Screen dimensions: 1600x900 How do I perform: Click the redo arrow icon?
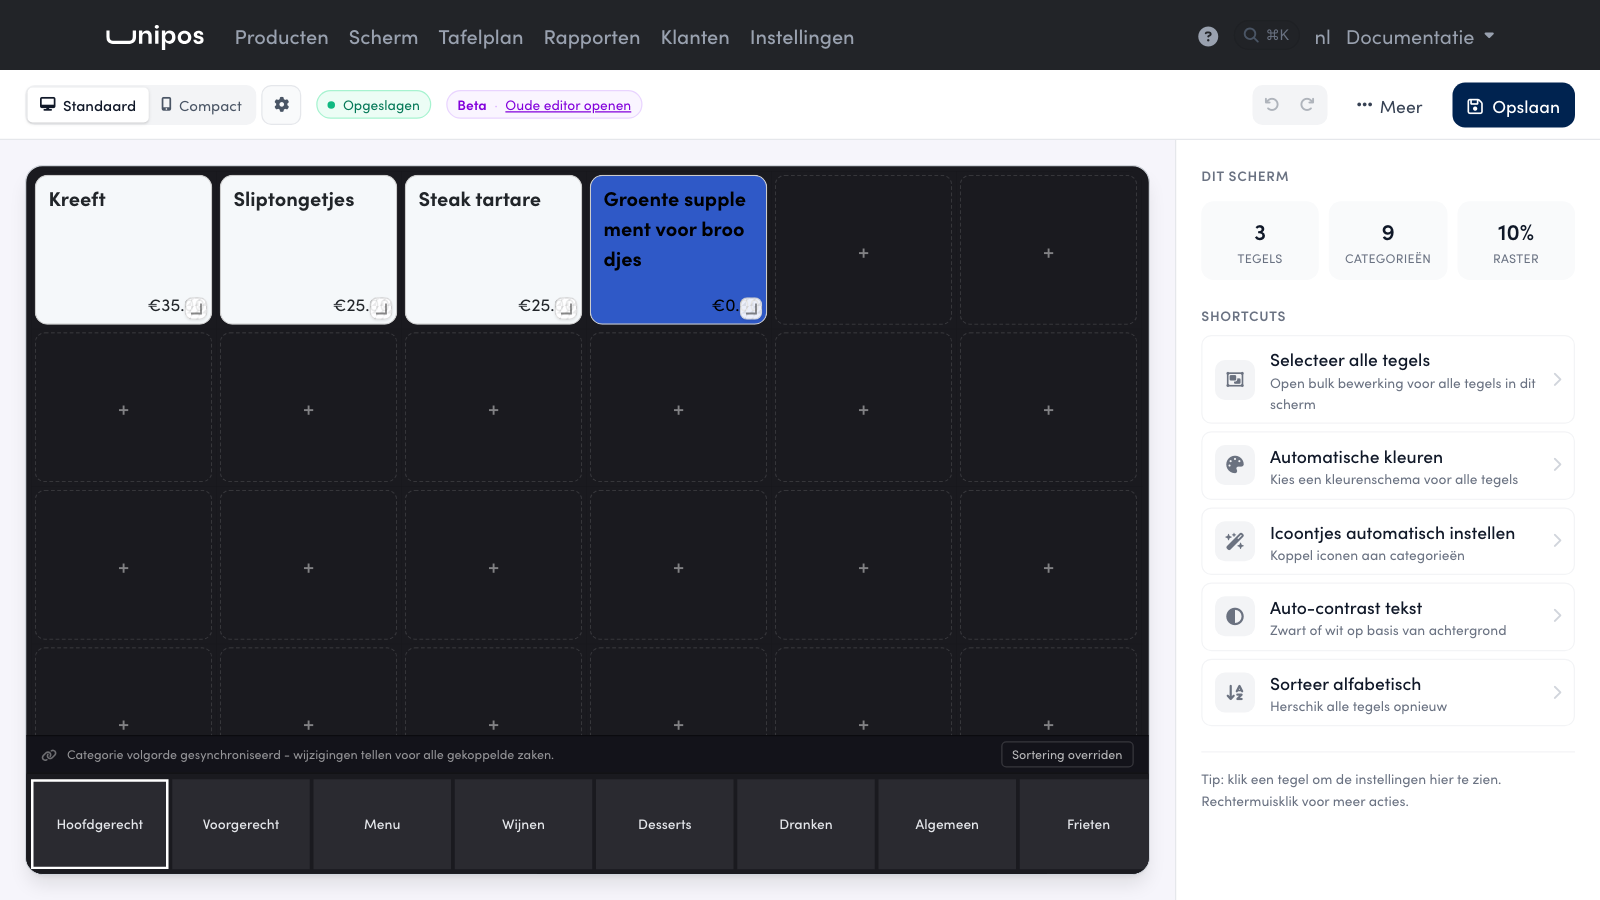click(1307, 105)
